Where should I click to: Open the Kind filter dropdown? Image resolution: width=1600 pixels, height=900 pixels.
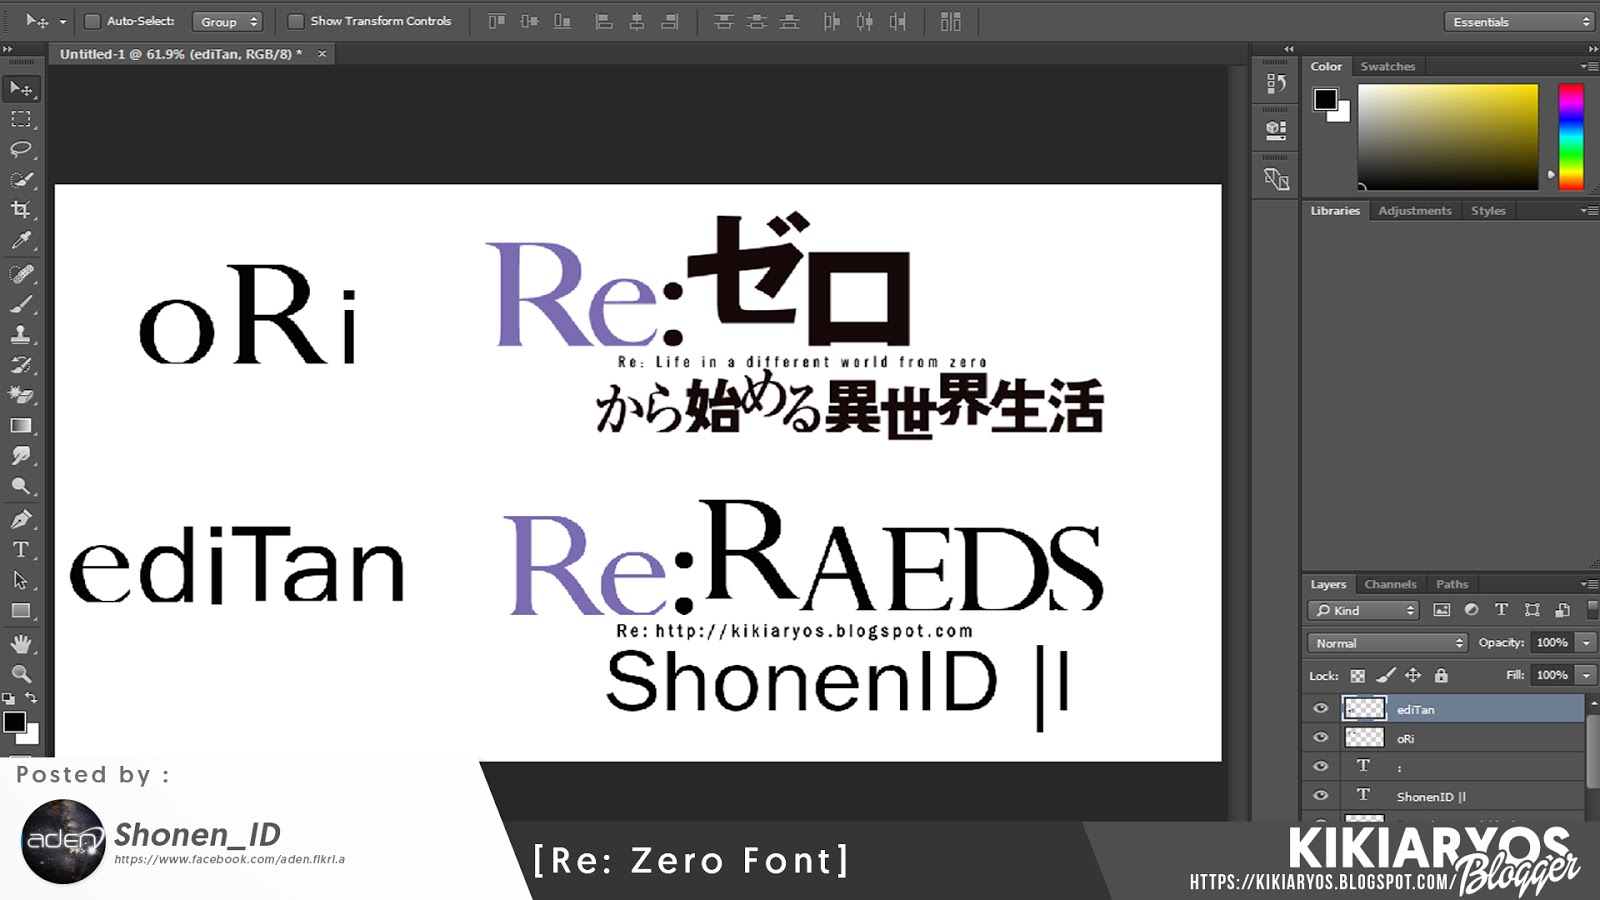pyautogui.click(x=1361, y=611)
